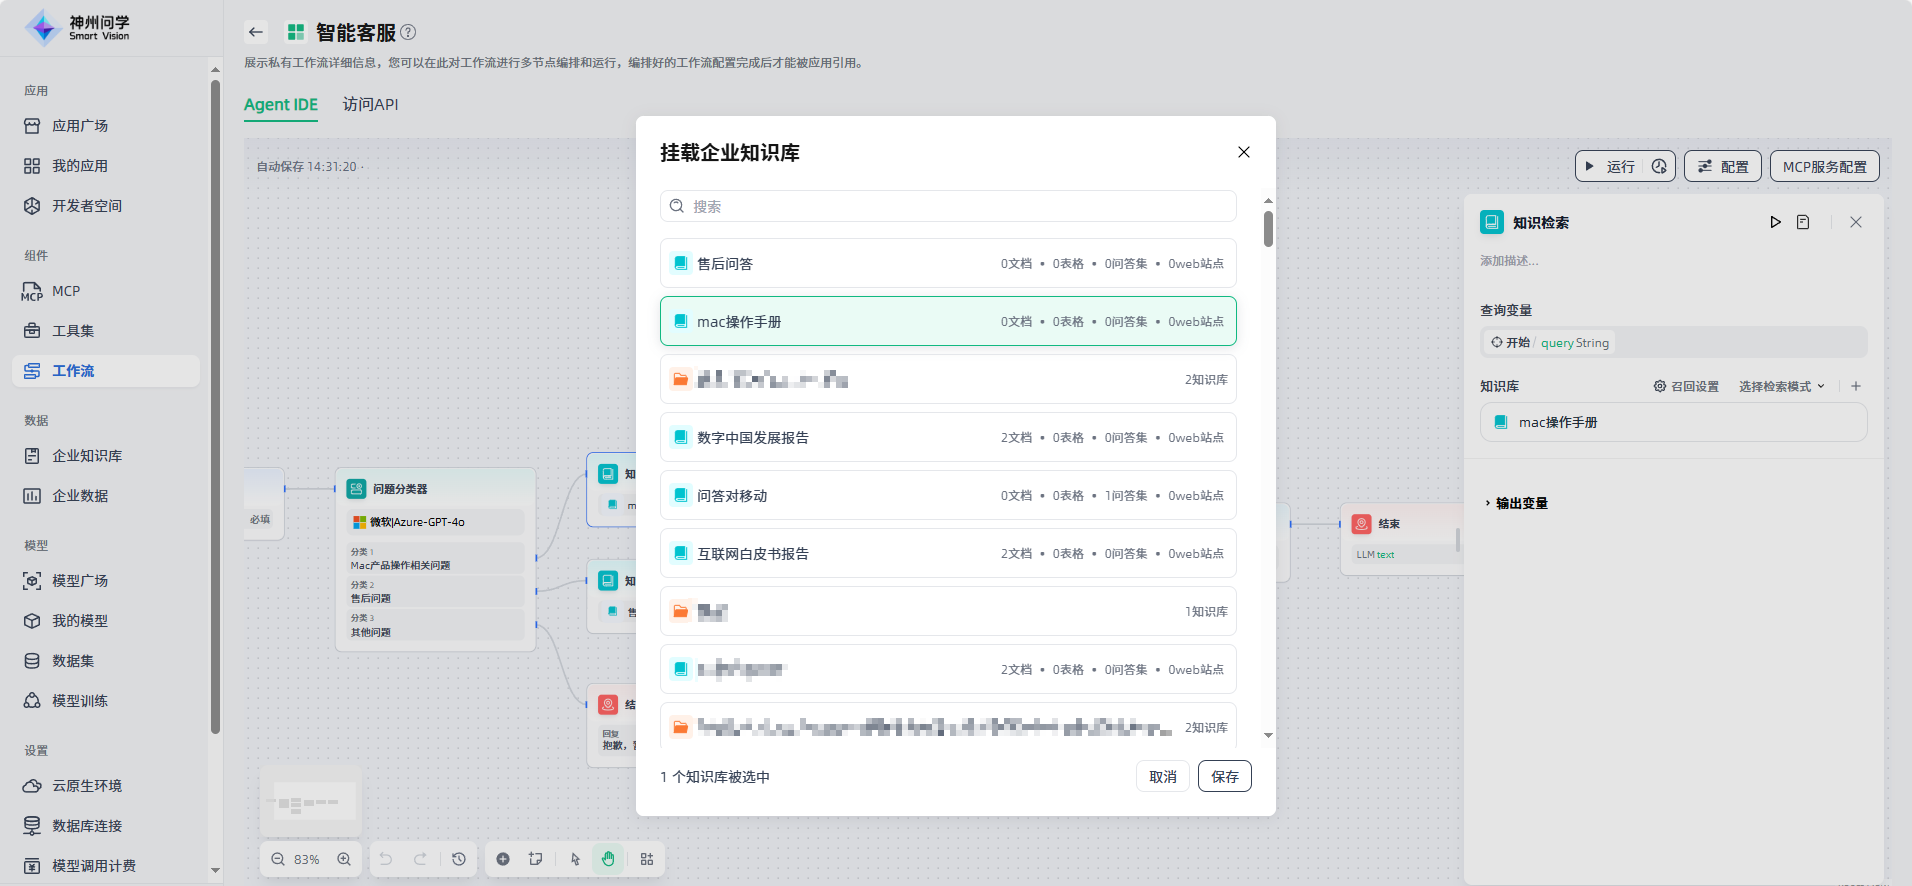Click the 取消 button

point(1162,777)
